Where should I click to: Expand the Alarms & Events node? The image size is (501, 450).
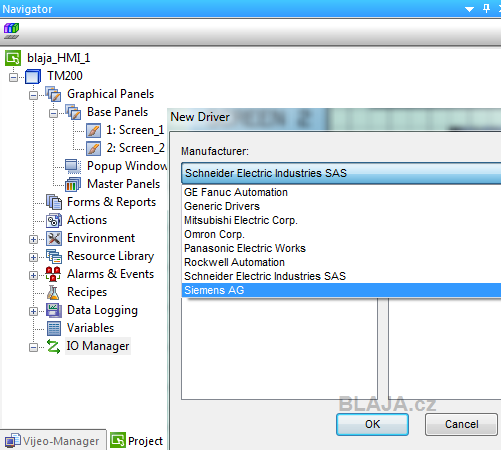(33, 276)
